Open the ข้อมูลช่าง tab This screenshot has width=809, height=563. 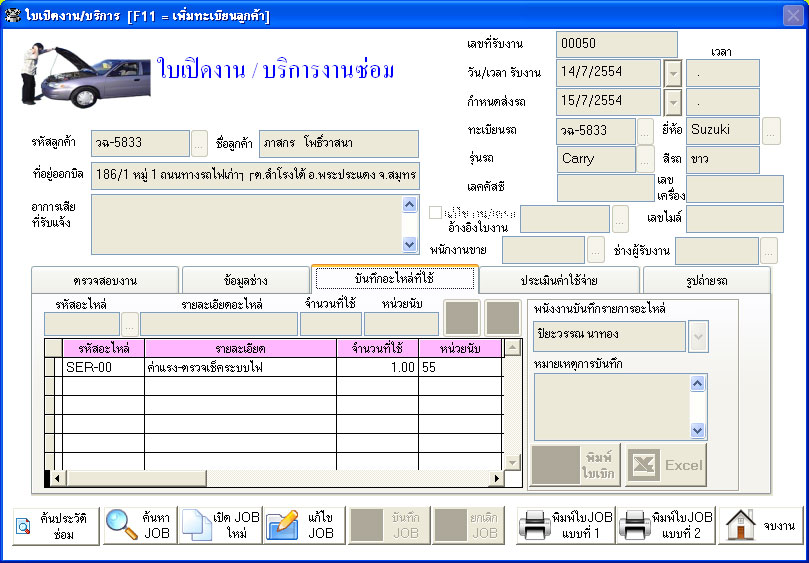[x=245, y=280]
